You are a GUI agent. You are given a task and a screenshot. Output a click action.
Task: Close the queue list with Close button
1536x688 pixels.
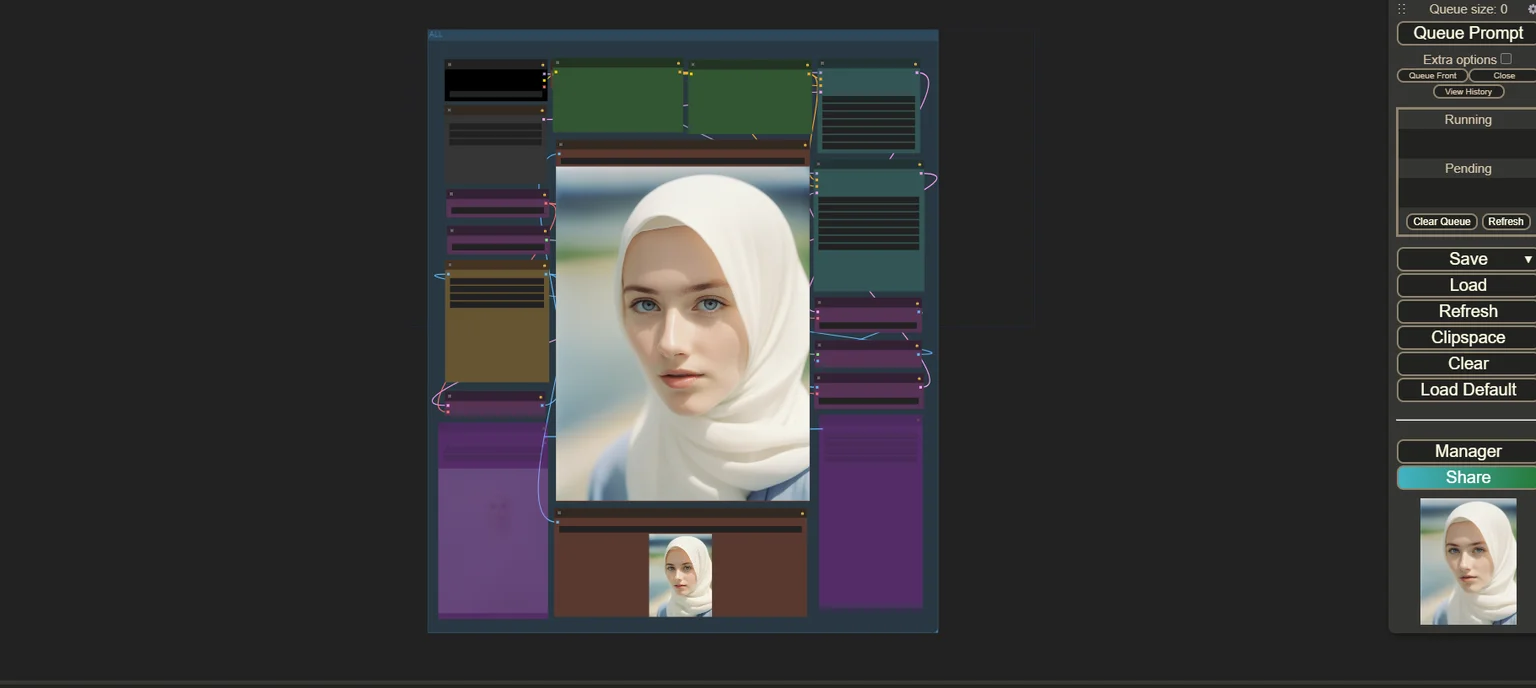[x=1503, y=76]
